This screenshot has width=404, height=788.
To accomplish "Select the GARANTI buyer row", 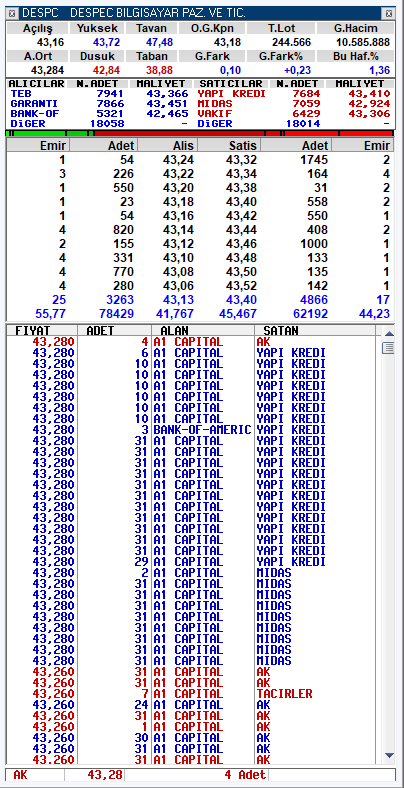I will click(99, 104).
